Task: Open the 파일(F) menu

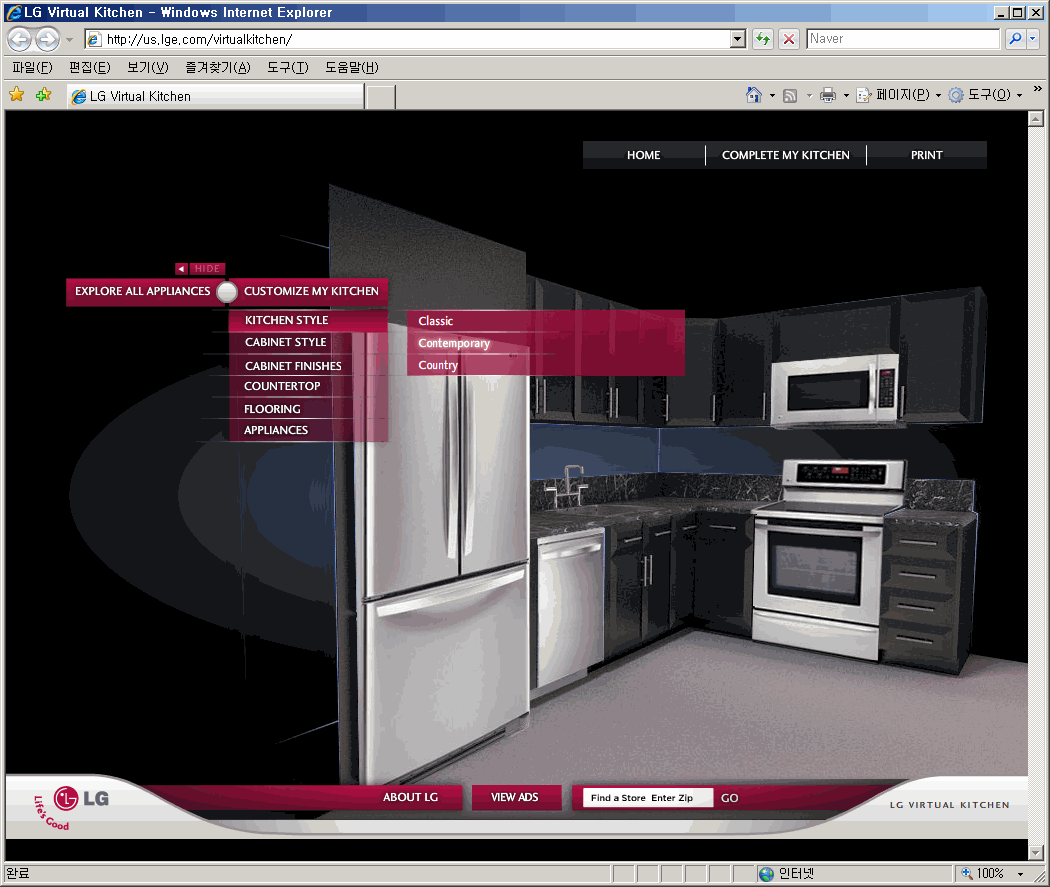Action: (x=32, y=67)
